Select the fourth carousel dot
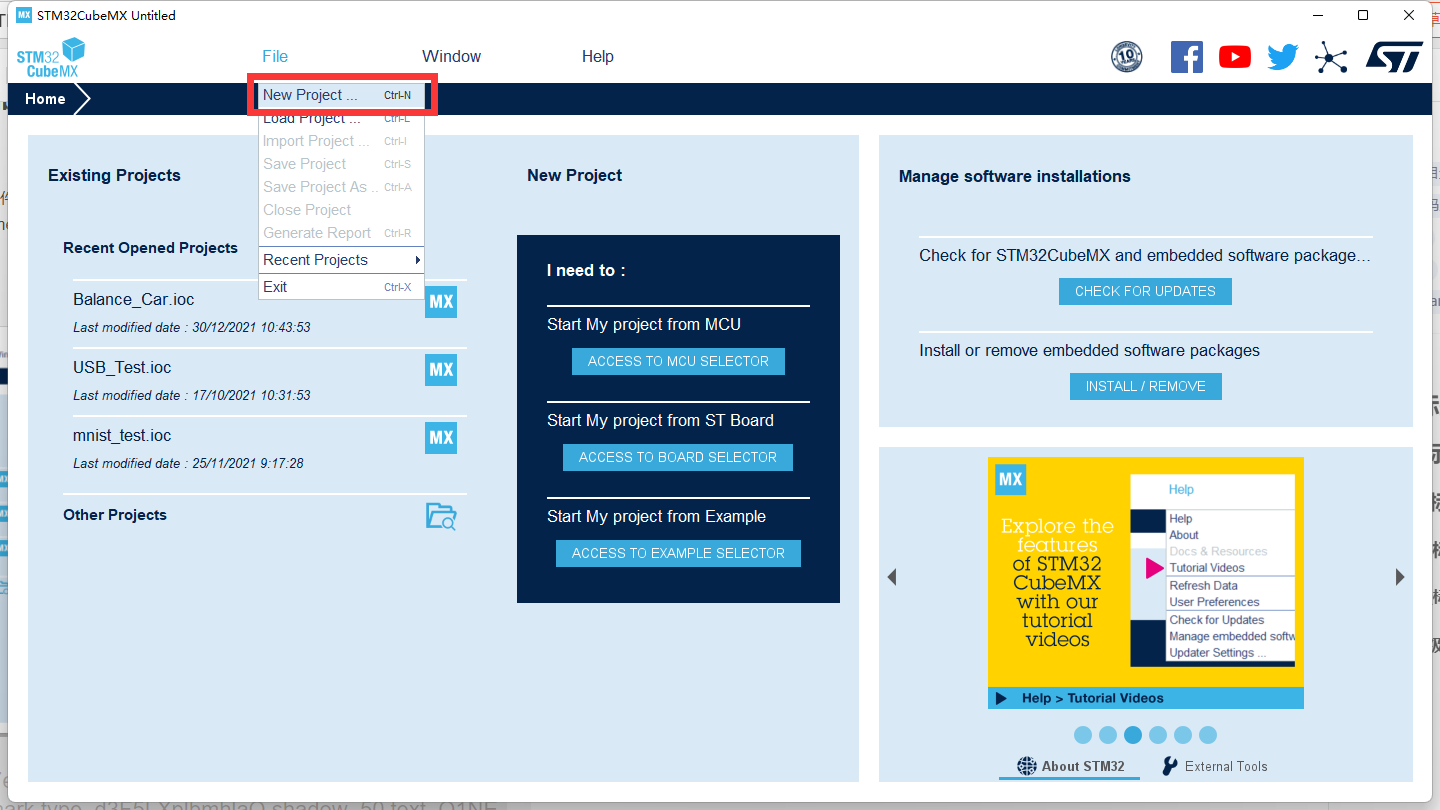This screenshot has height=810, width=1440. click(1158, 735)
